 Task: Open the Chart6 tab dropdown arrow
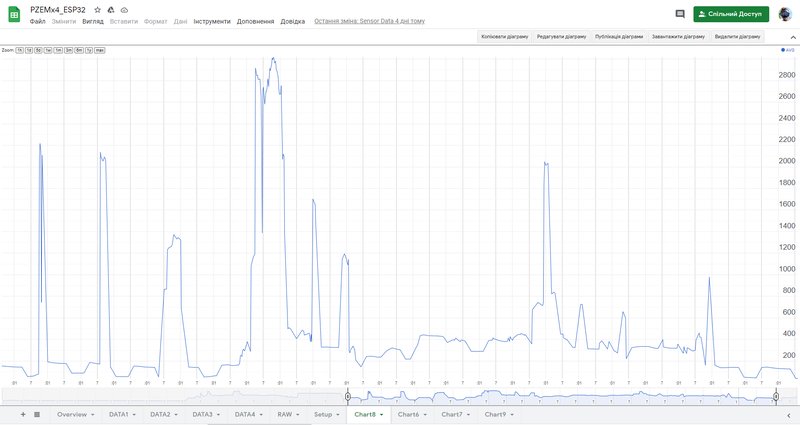424,415
